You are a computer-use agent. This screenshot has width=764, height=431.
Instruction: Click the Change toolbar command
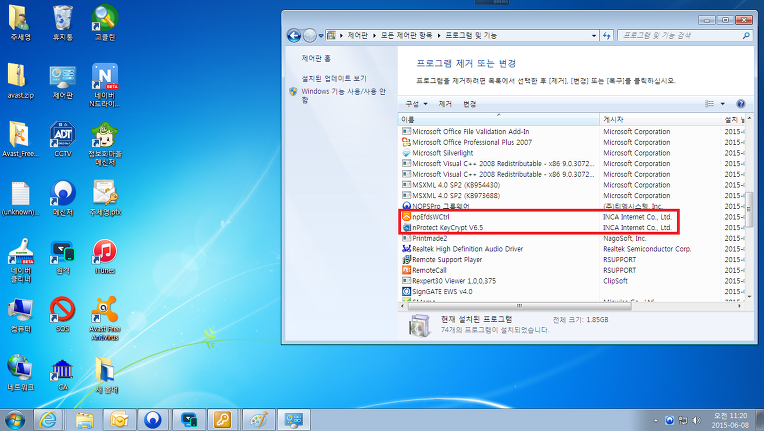(470, 104)
